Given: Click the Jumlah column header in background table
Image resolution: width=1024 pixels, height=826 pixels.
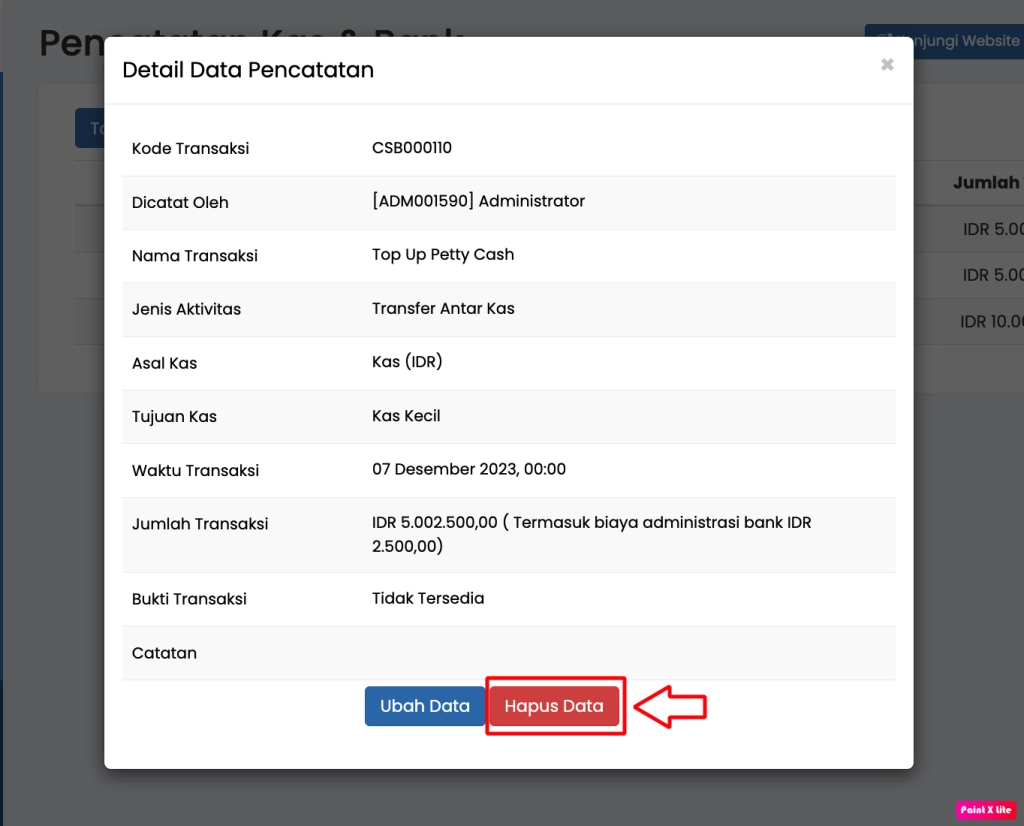Looking at the screenshot, I should (x=986, y=183).
